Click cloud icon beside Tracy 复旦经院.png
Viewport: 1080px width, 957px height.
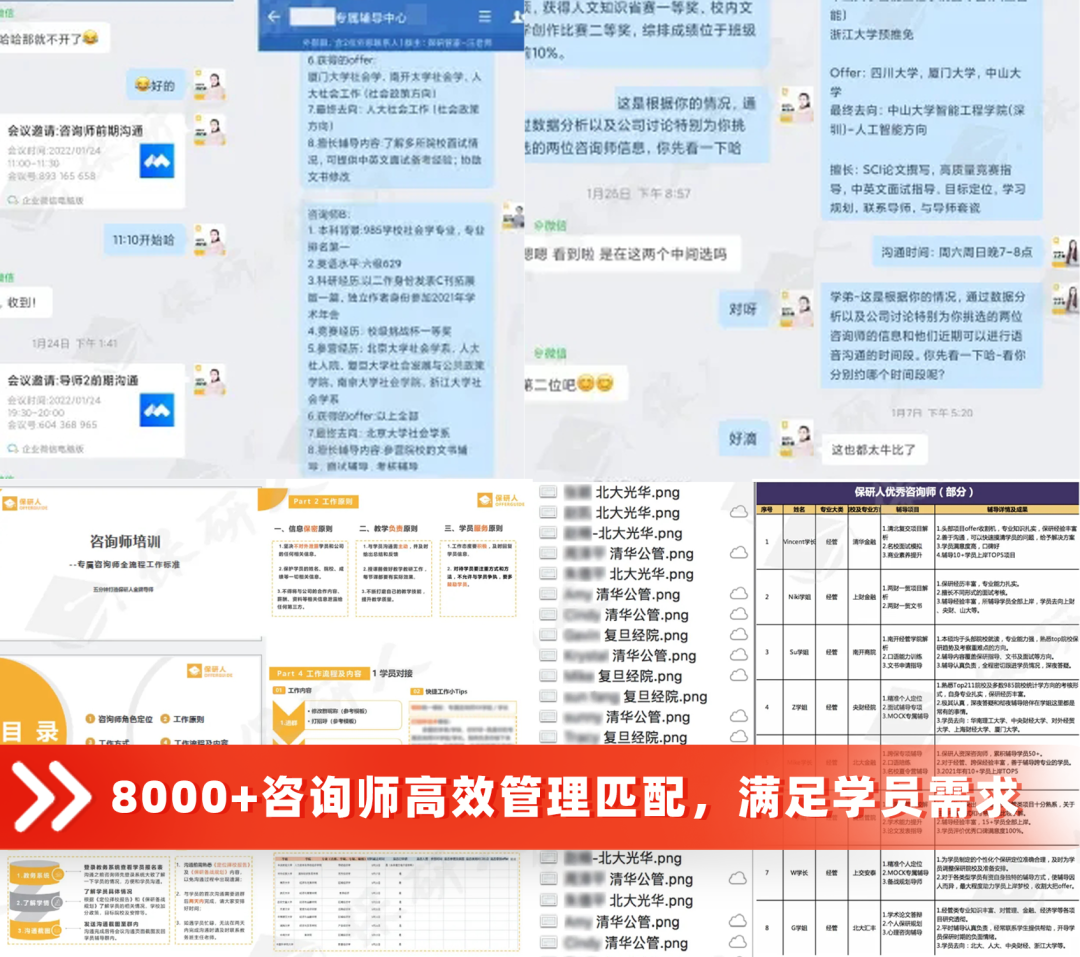click(738, 737)
